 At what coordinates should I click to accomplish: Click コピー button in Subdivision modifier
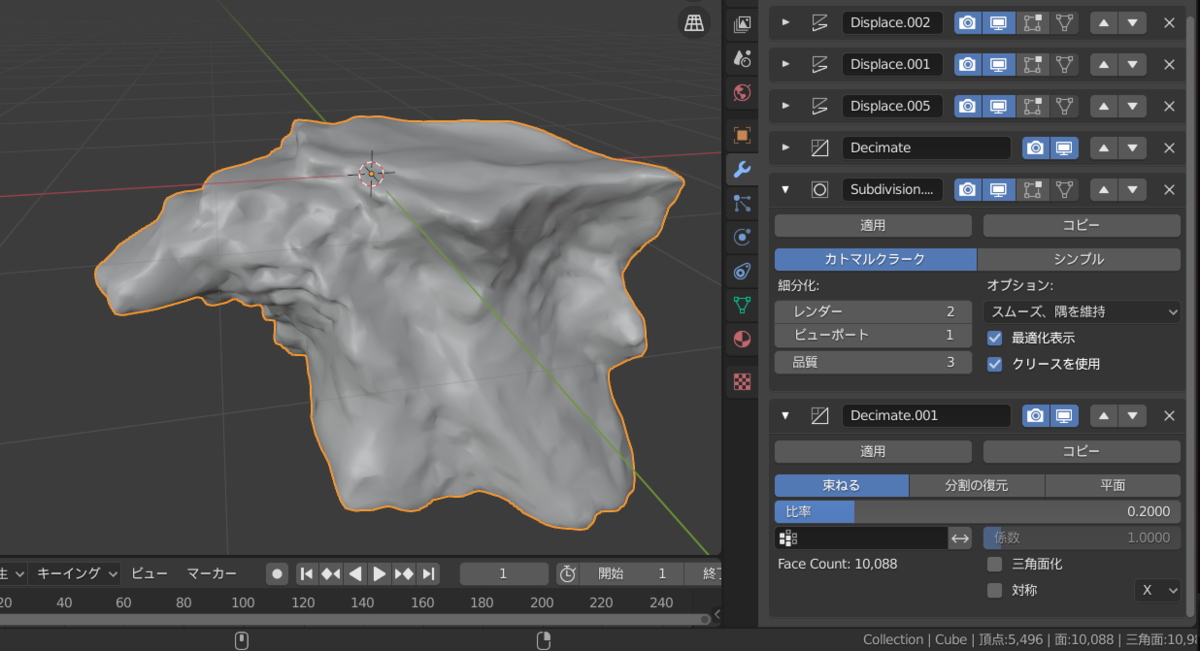point(1081,225)
